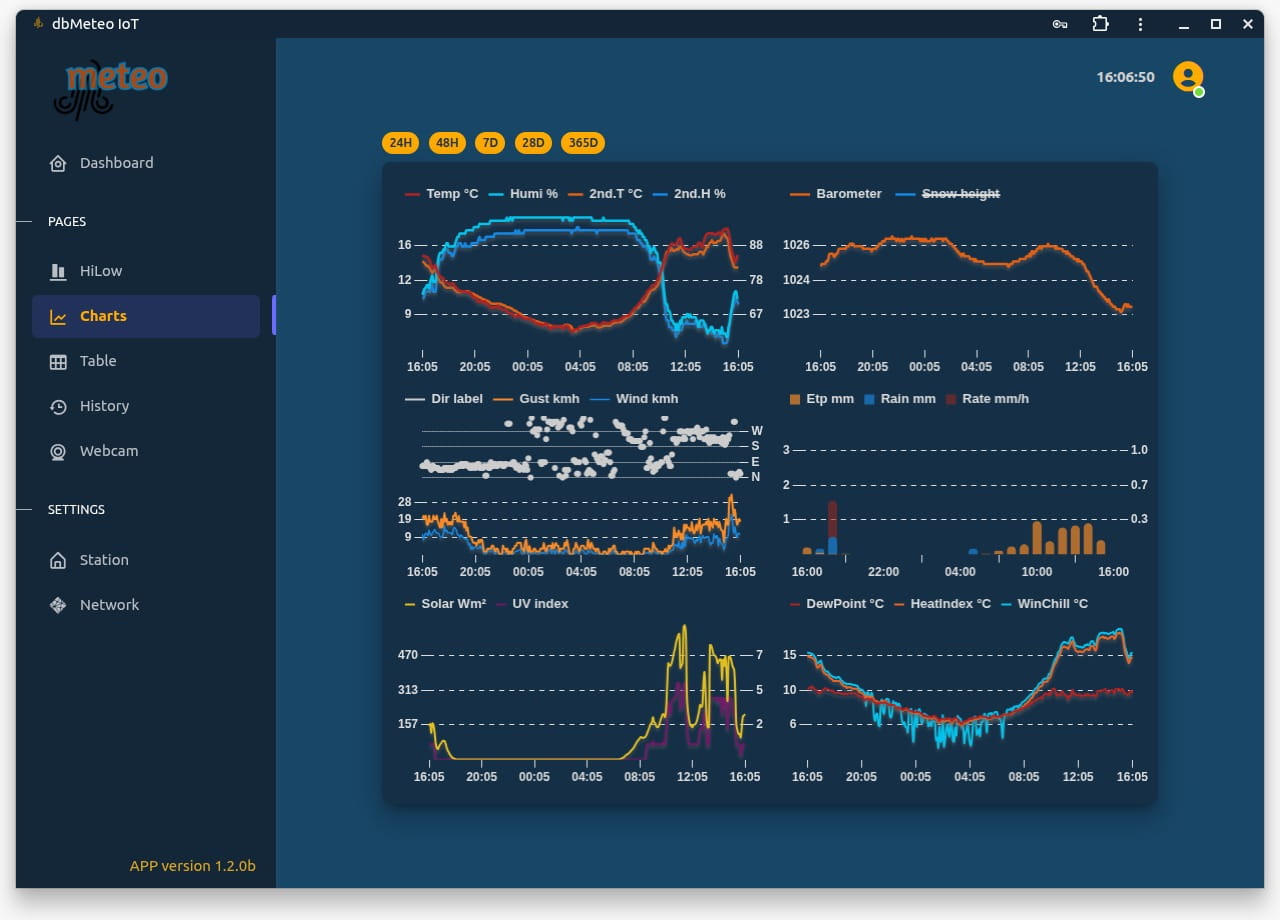Click the APP version 1.2.0b text
1280x920 pixels.
click(x=193, y=866)
